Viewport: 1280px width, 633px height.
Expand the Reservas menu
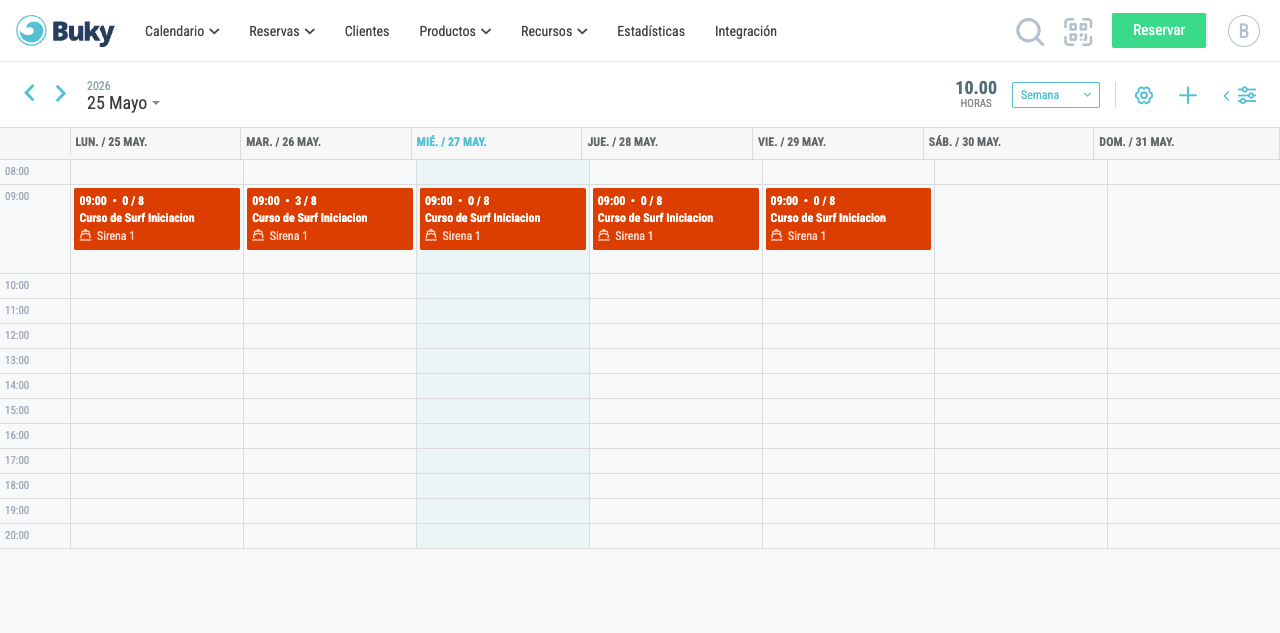282,31
